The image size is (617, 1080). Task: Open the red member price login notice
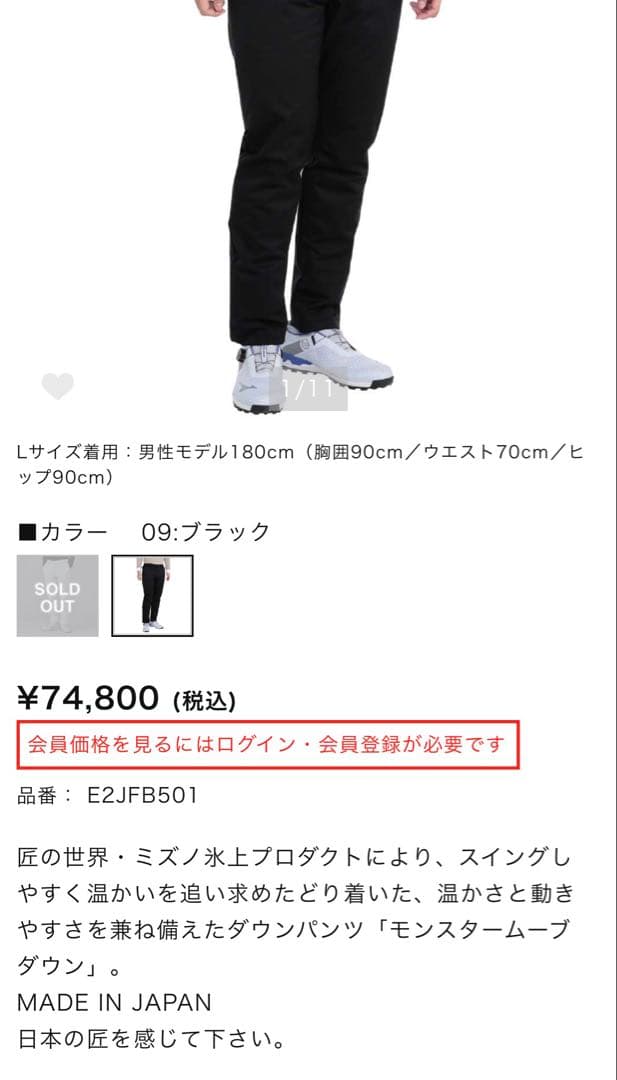point(268,745)
